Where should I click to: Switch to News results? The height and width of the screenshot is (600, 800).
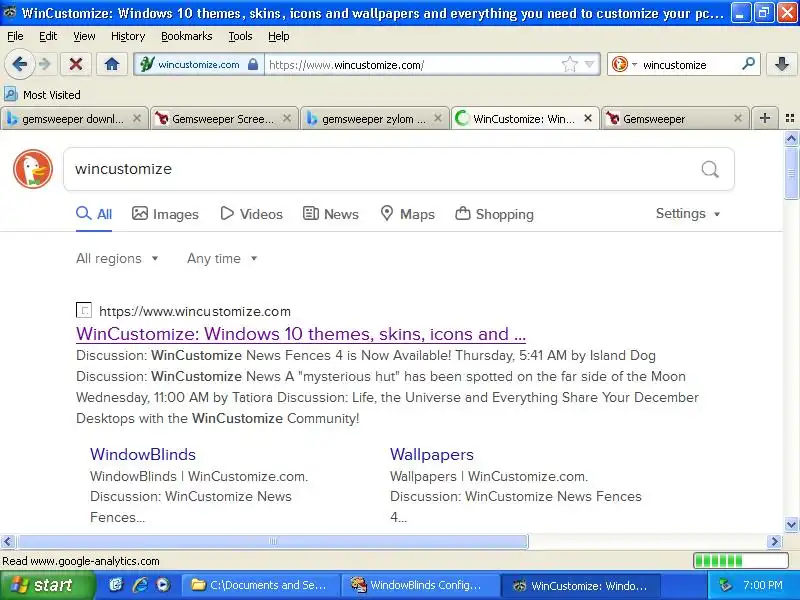pyautogui.click(x=331, y=214)
